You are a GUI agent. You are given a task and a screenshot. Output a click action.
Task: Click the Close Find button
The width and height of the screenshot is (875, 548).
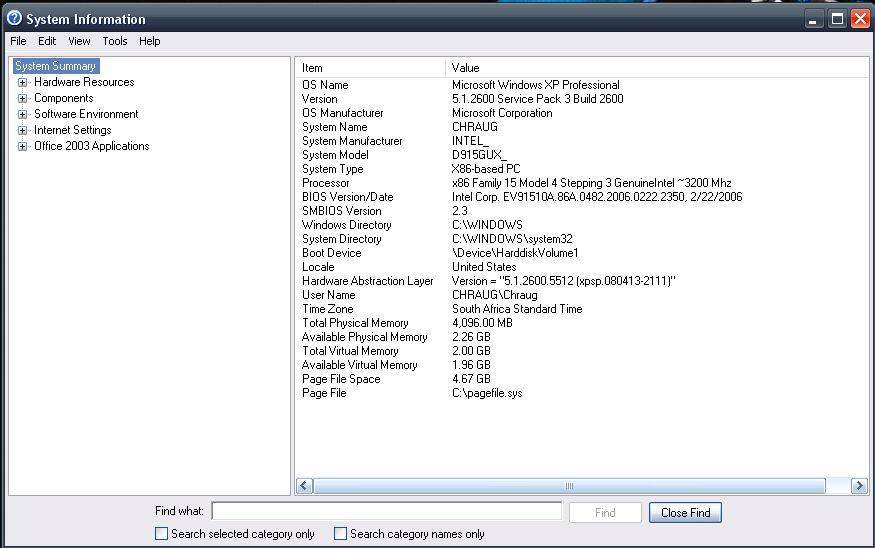[685, 513]
